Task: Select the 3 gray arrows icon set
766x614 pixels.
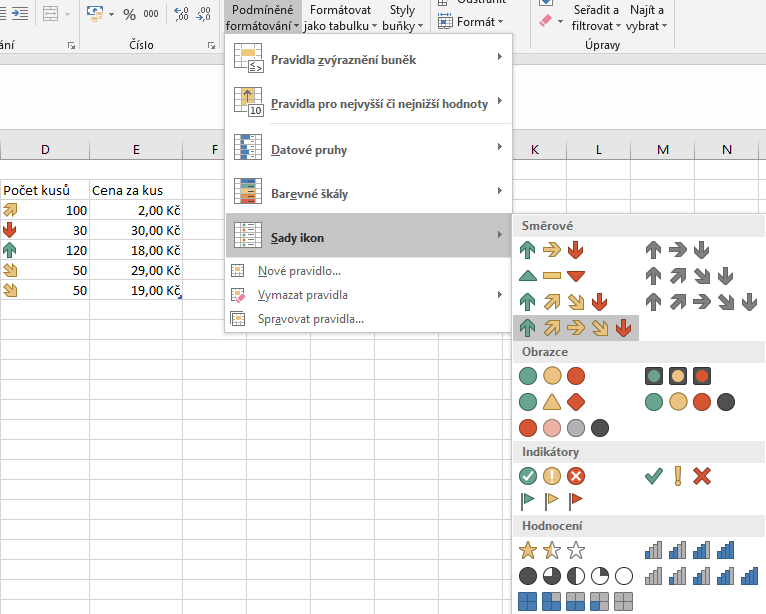Action: [x=677, y=250]
